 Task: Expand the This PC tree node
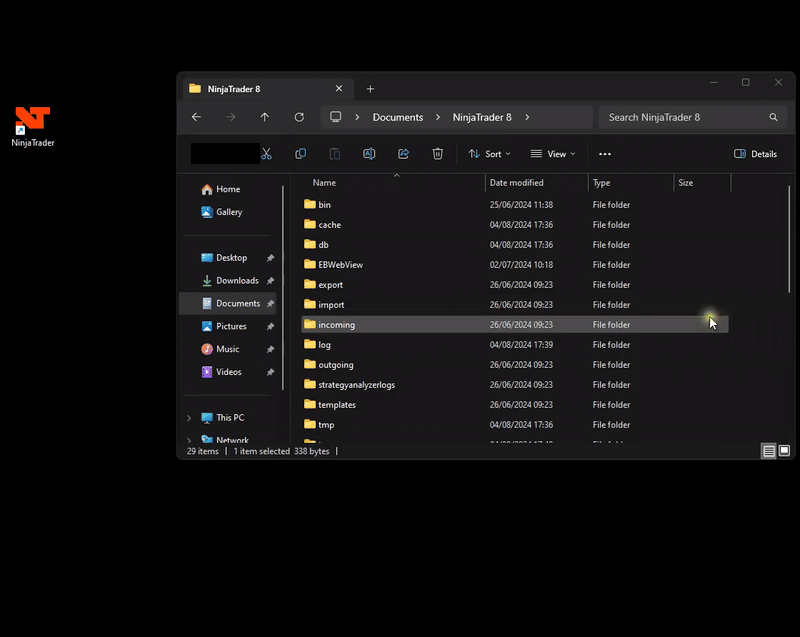(189, 418)
